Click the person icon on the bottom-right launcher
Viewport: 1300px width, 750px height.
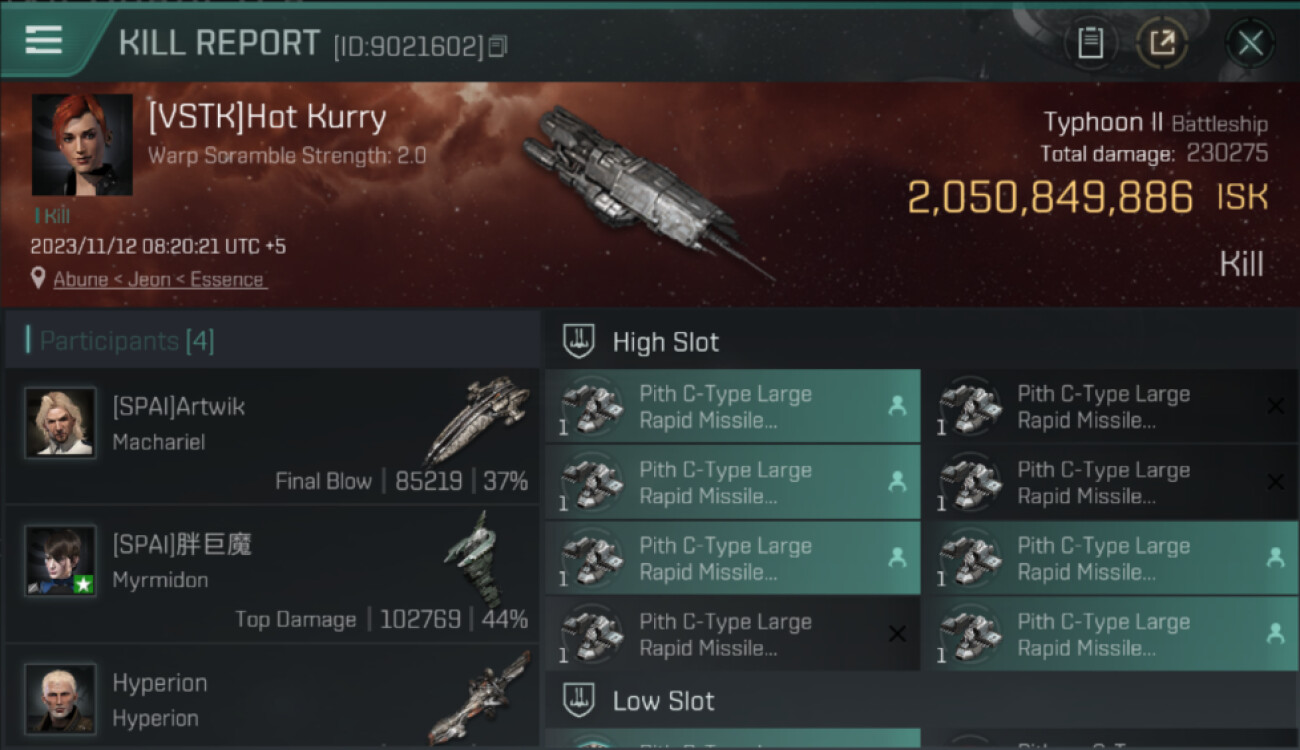pyautogui.click(x=1275, y=633)
